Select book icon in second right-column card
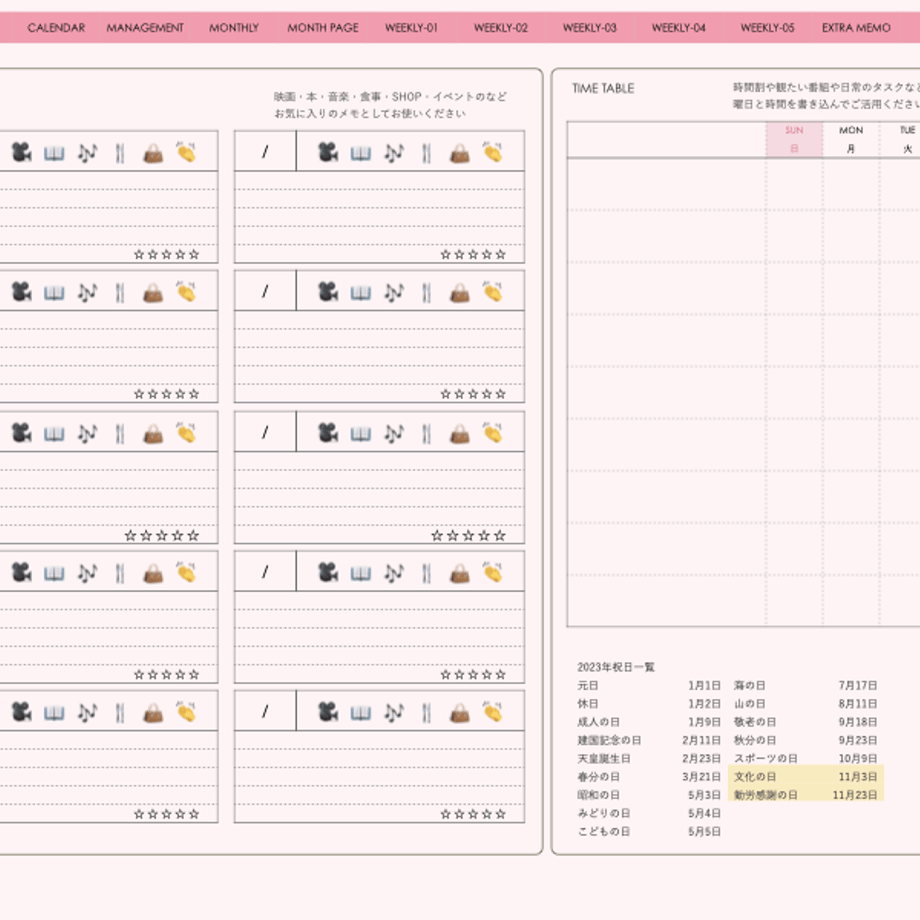Image resolution: width=920 pixels, height=920 pixels. tap(361, 293)
